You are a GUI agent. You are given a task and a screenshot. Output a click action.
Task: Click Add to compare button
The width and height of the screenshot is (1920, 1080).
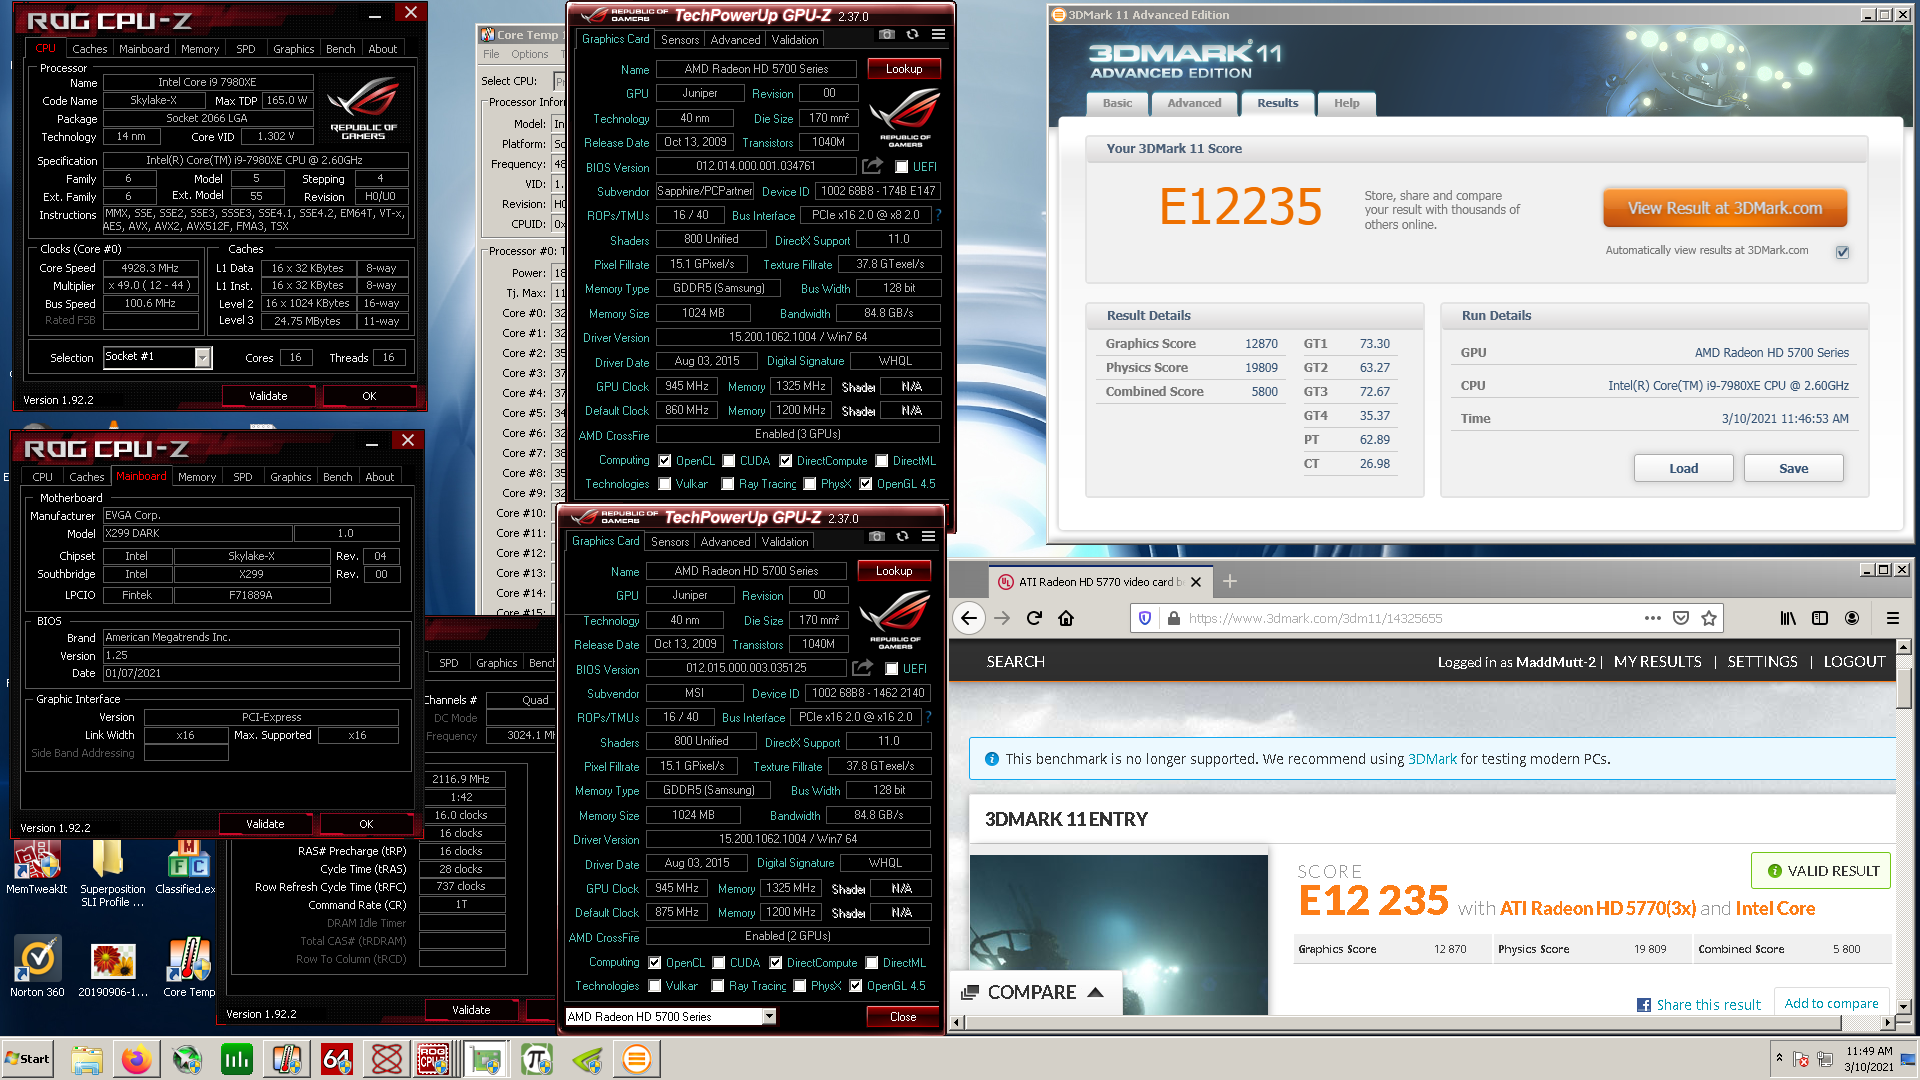point(1831,1003)
